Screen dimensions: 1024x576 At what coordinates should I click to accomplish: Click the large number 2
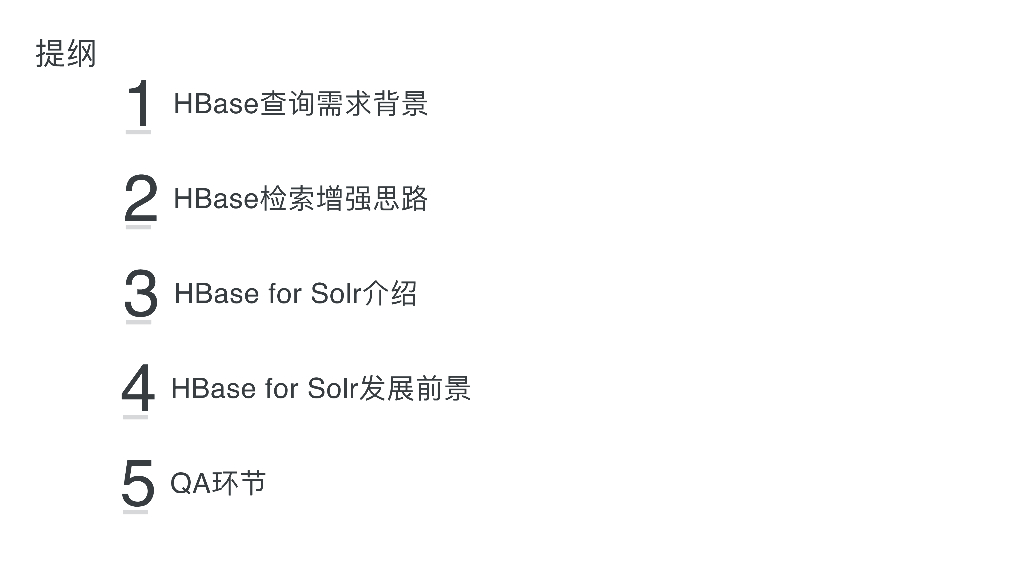click(140, 197)
